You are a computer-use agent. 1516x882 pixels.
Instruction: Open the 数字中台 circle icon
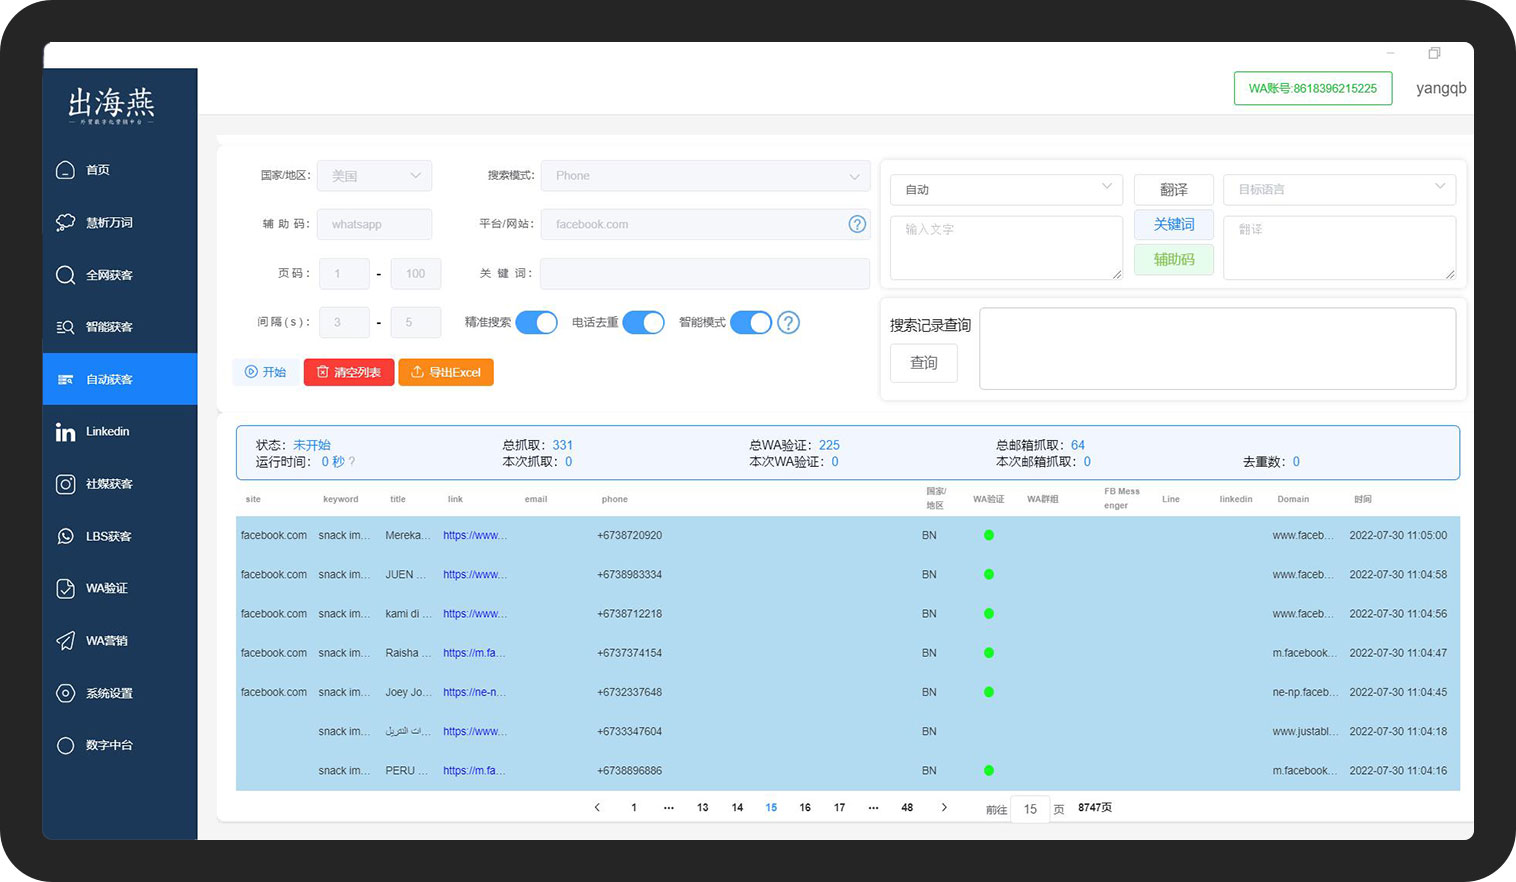(65, 745)
